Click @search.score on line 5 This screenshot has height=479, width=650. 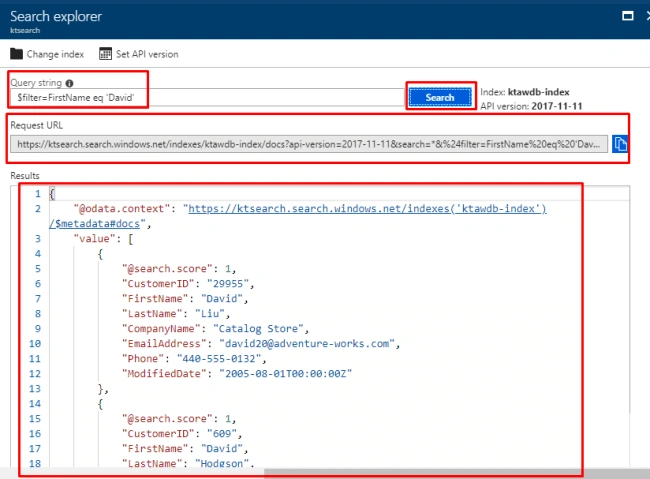click(167, 269)
